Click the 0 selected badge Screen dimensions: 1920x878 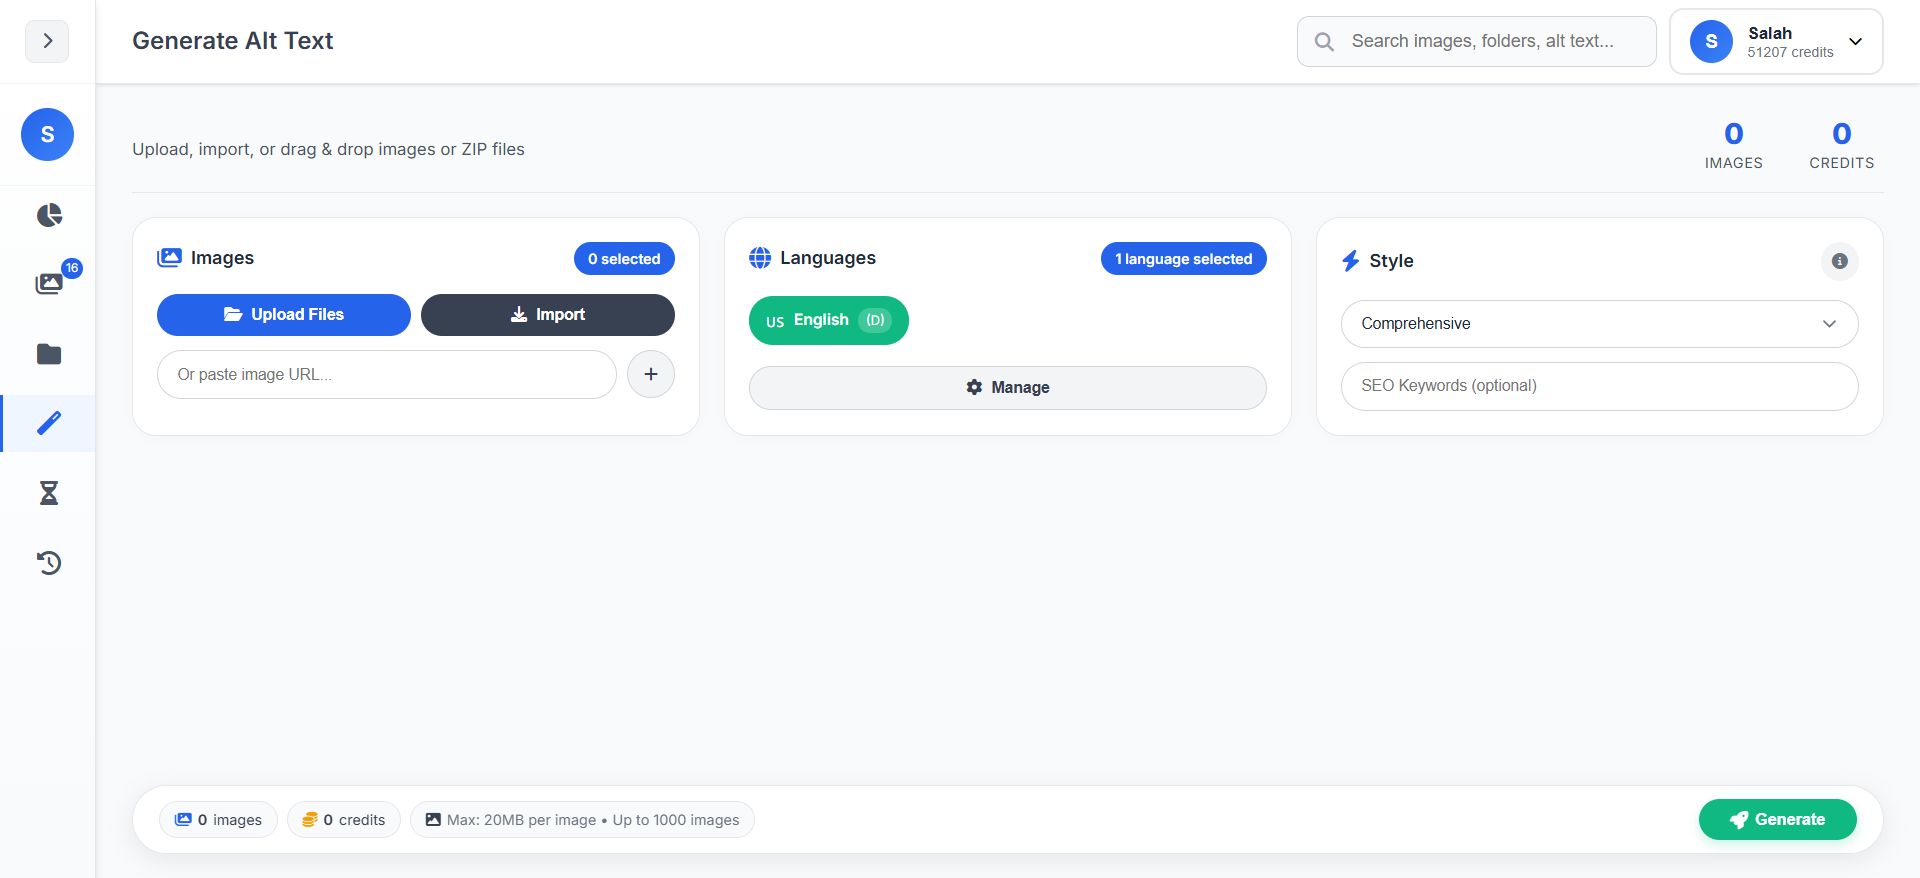click(624, 259)
